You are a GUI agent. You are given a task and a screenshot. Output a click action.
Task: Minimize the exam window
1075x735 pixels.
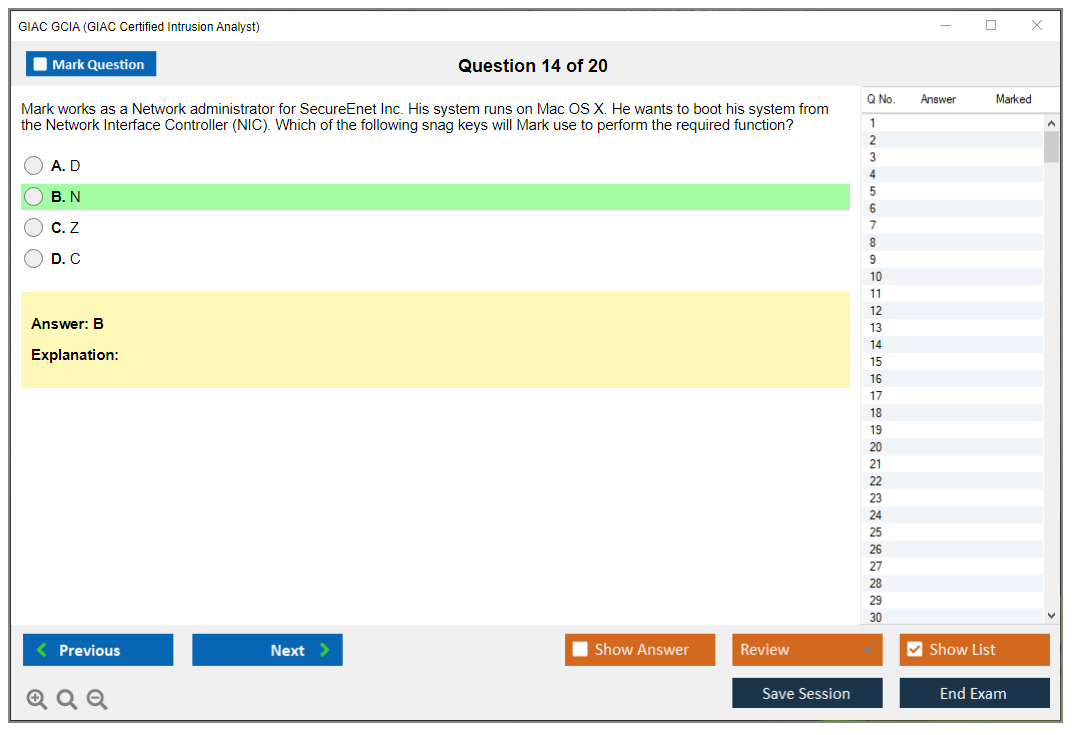pyautogui.click(x=946, y=26)
